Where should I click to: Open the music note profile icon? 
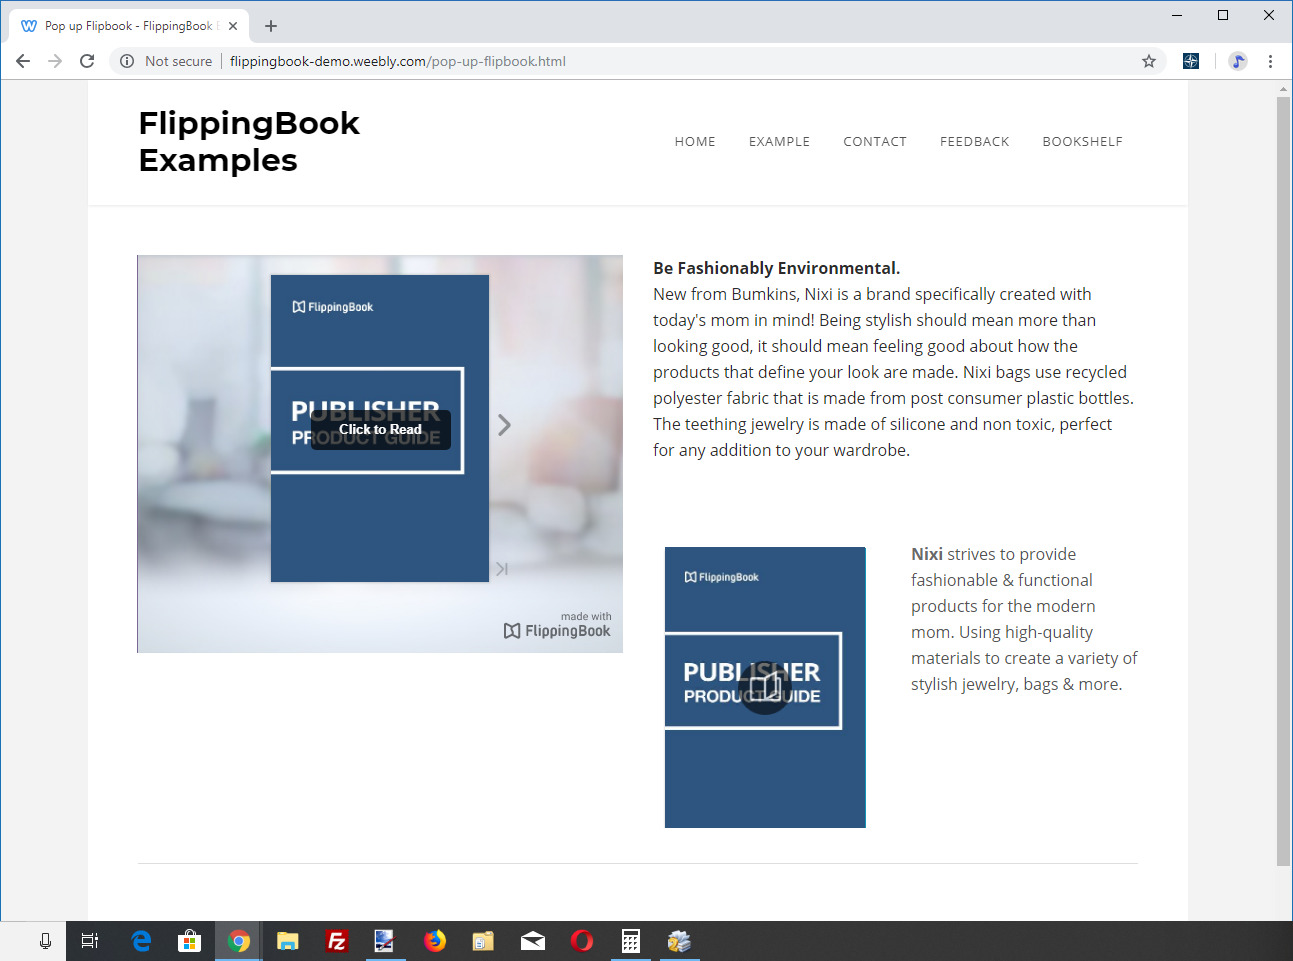pyautogui.click(x=1238, y=61)
